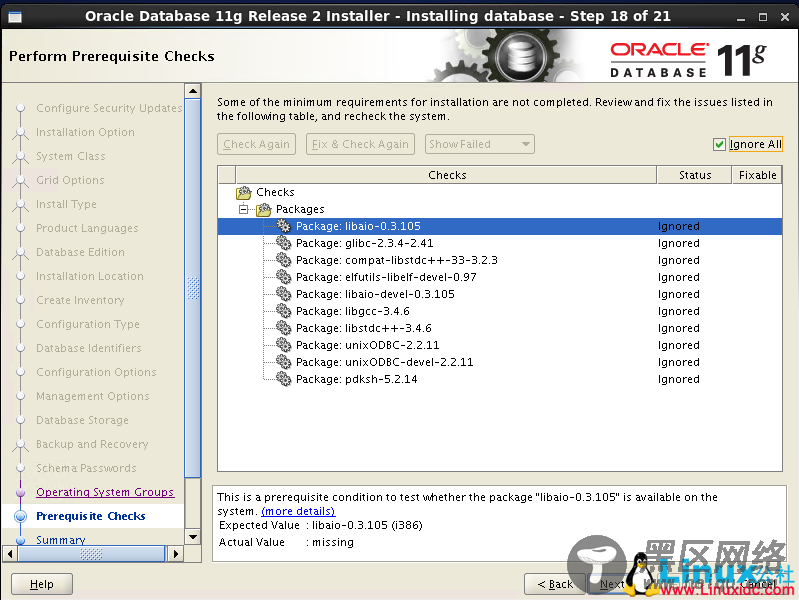
Task: Click the Expected Value libaio-0.3.105 (i386) text
Action: (367, 525)
